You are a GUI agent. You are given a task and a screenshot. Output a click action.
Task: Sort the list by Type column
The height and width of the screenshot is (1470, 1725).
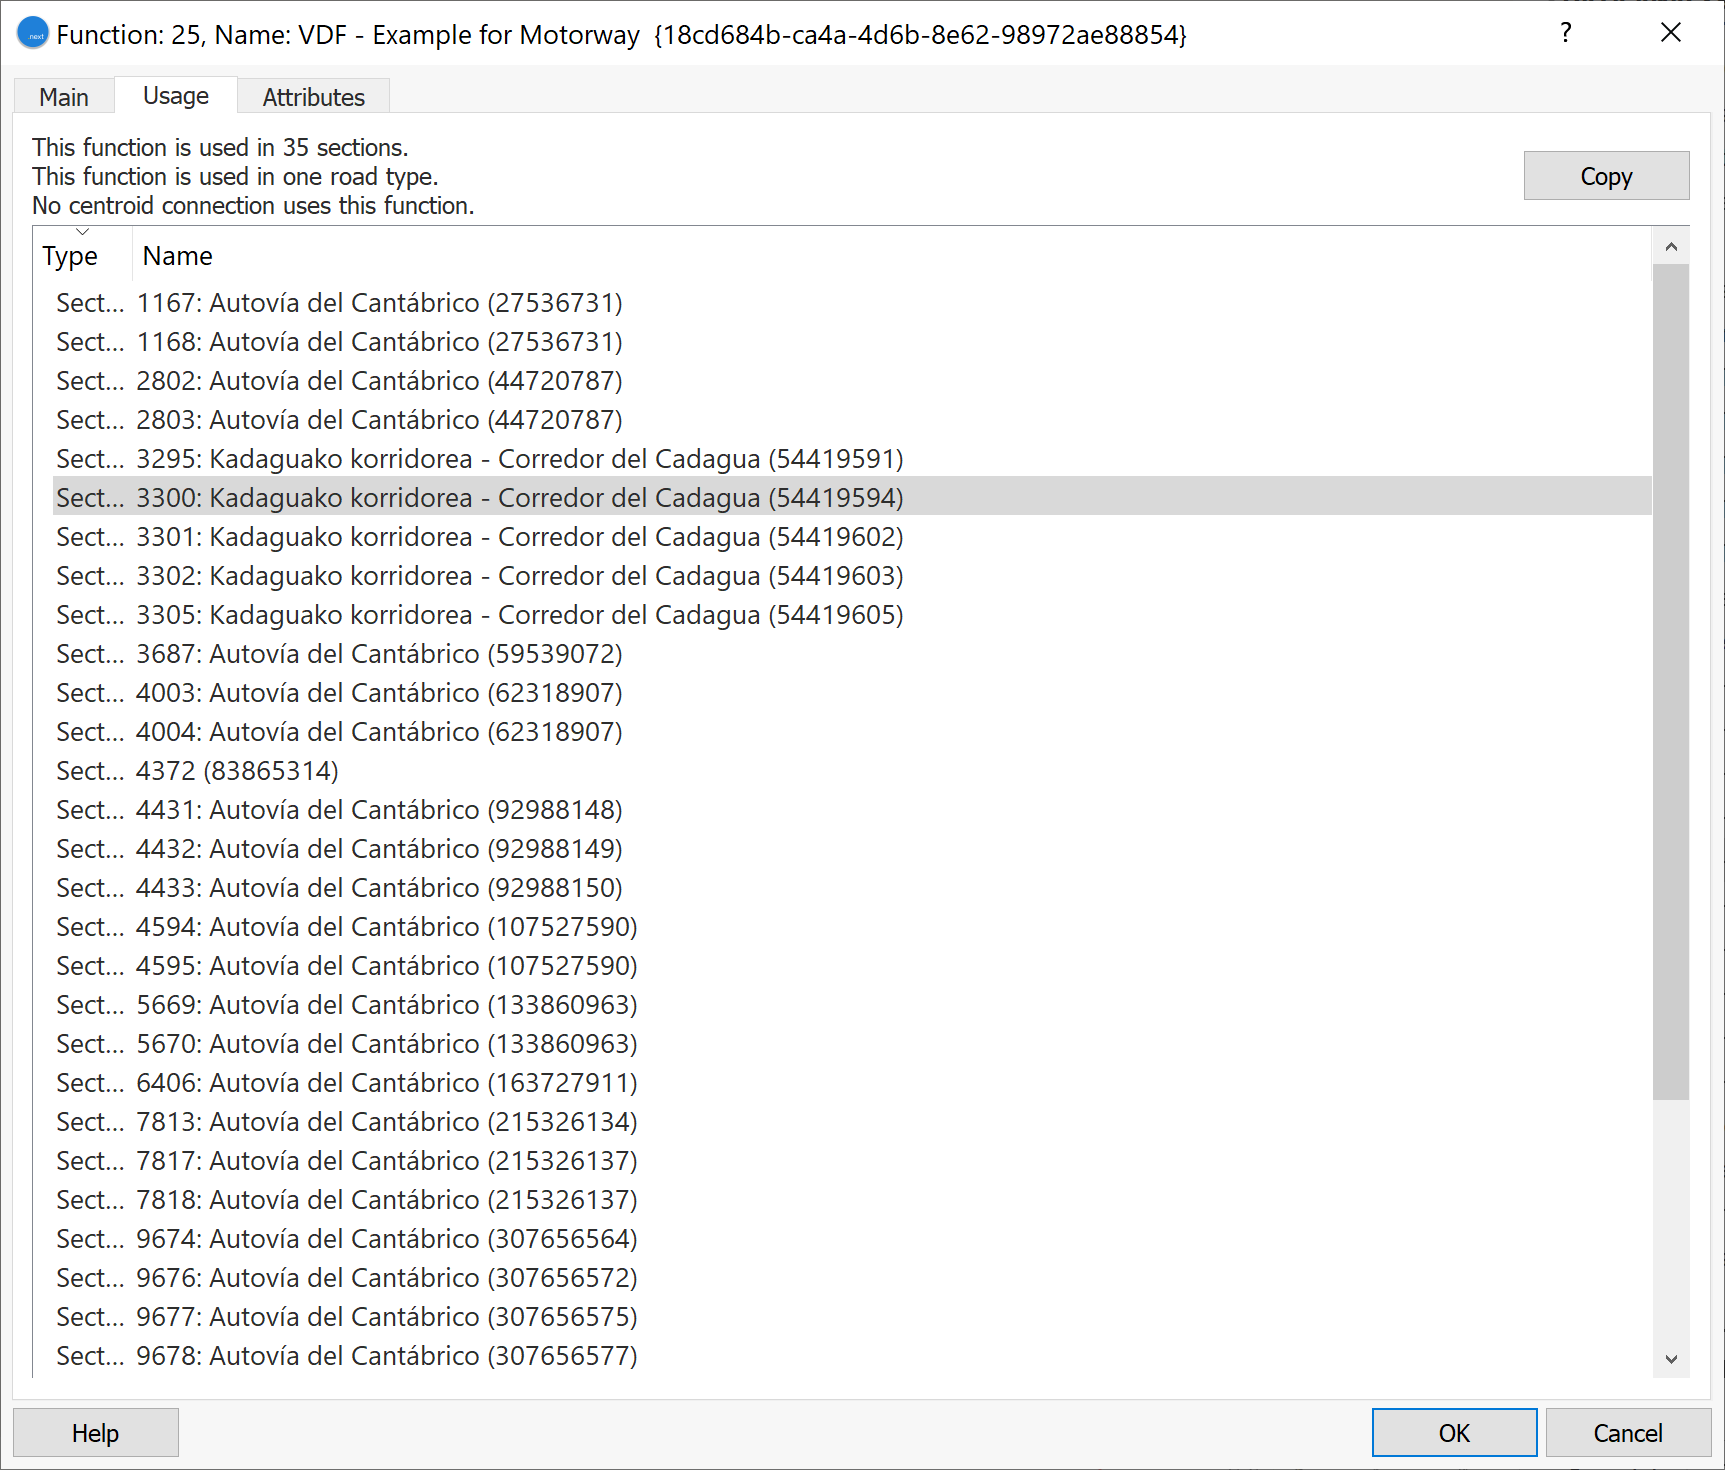pyautogui.click(x=70, y=256)
